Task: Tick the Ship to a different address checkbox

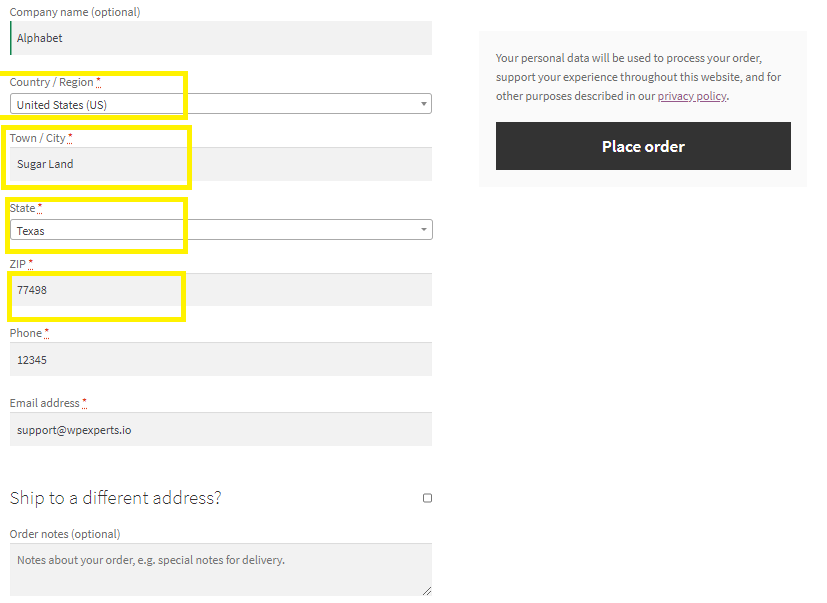Action: point(427,498)
